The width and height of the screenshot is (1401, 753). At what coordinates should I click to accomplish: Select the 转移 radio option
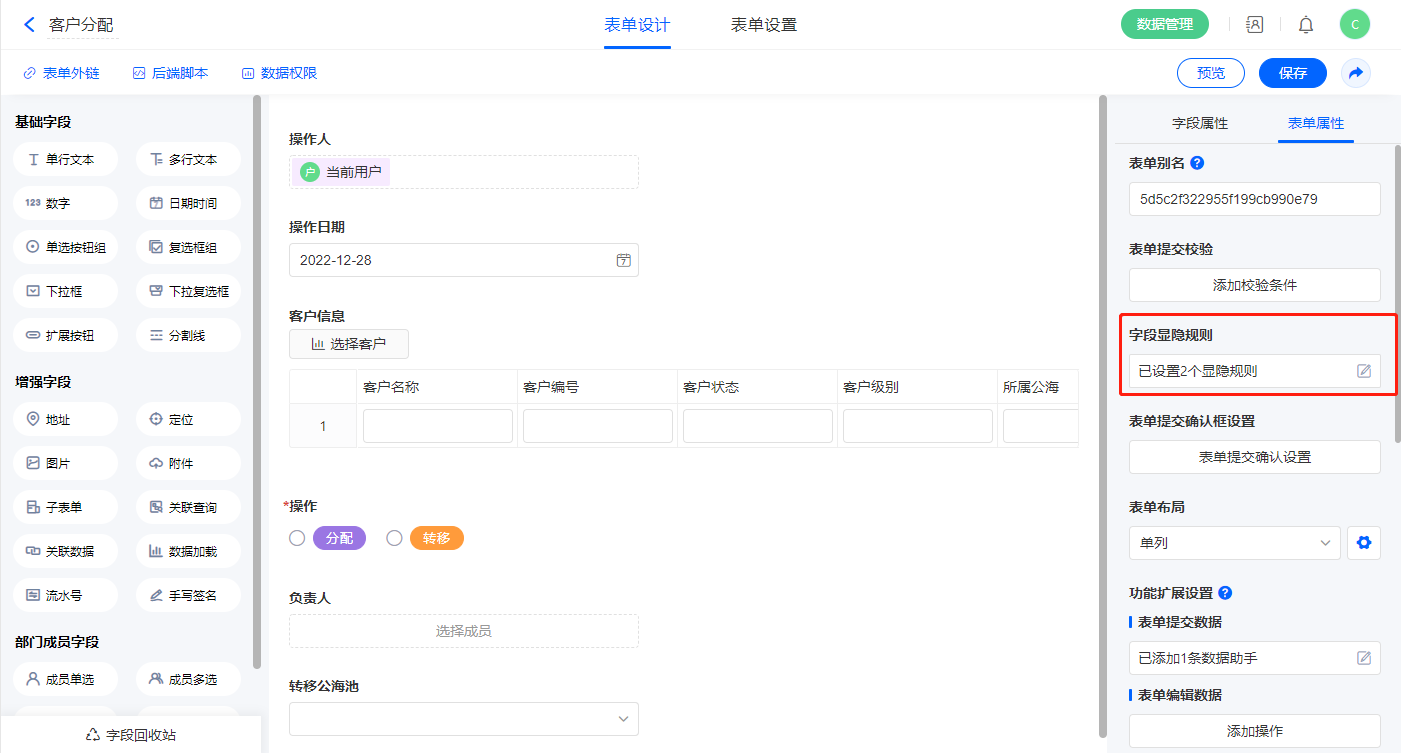point(394,538)
